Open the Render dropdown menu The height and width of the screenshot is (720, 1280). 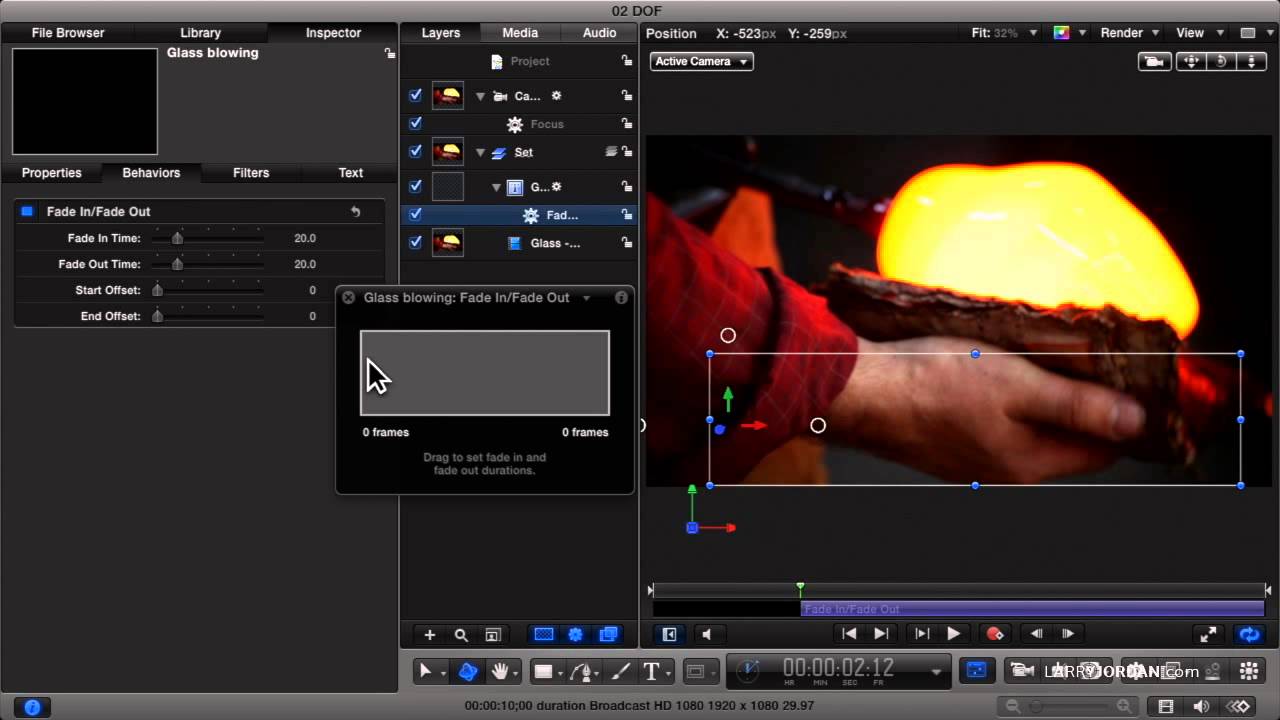click(1129, 33)
